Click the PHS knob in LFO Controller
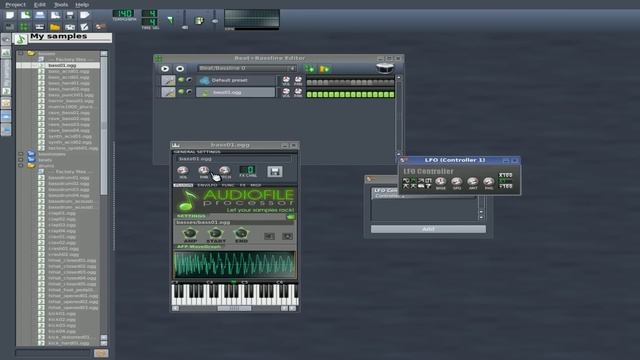Image resolution: width=640 pixels, height=360 pixels. [489, 182]
